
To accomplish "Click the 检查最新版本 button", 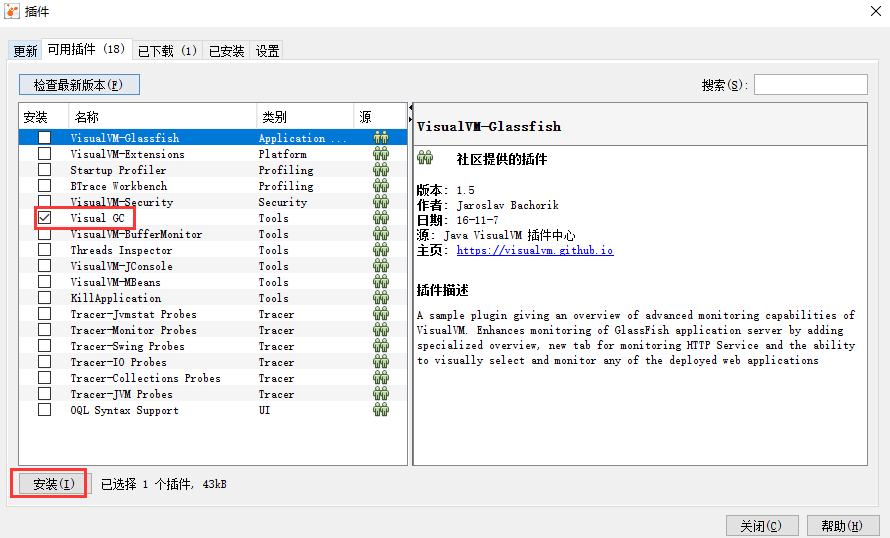I will tap(79, 85).
